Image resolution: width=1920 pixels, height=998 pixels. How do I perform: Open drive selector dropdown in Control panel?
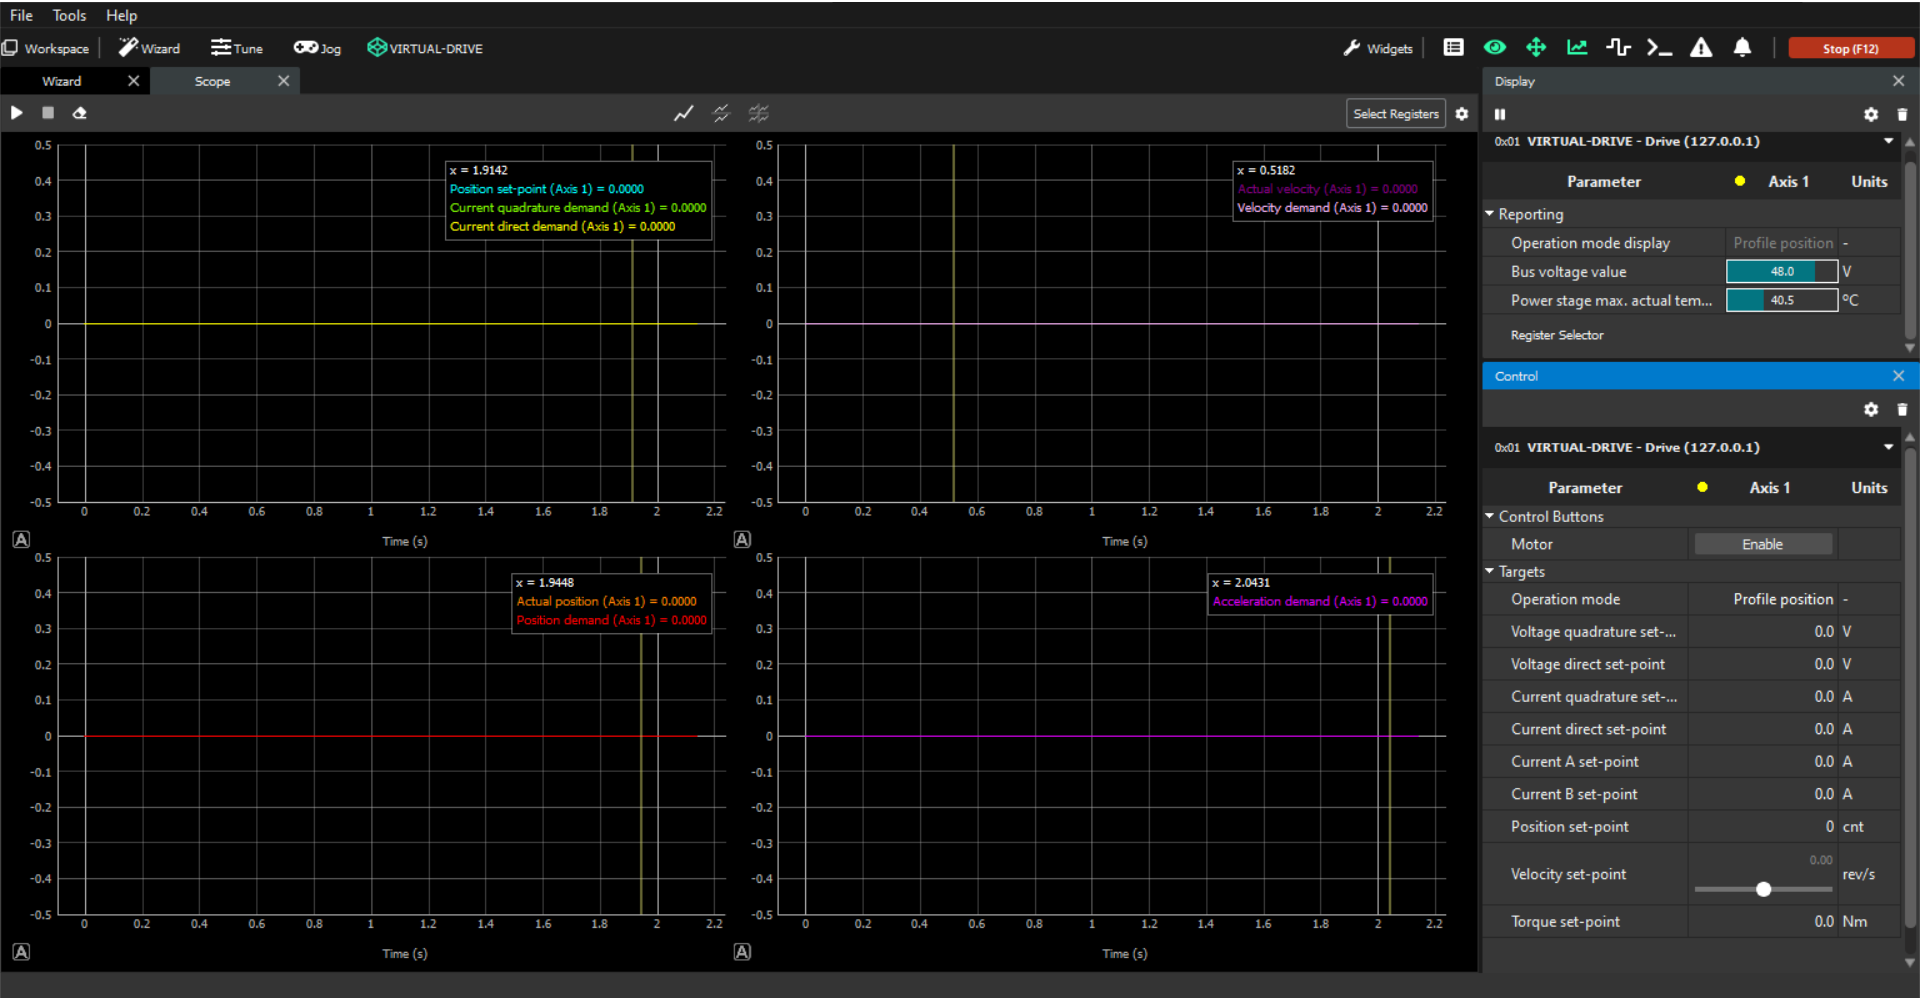click(x=1888, y=447)
